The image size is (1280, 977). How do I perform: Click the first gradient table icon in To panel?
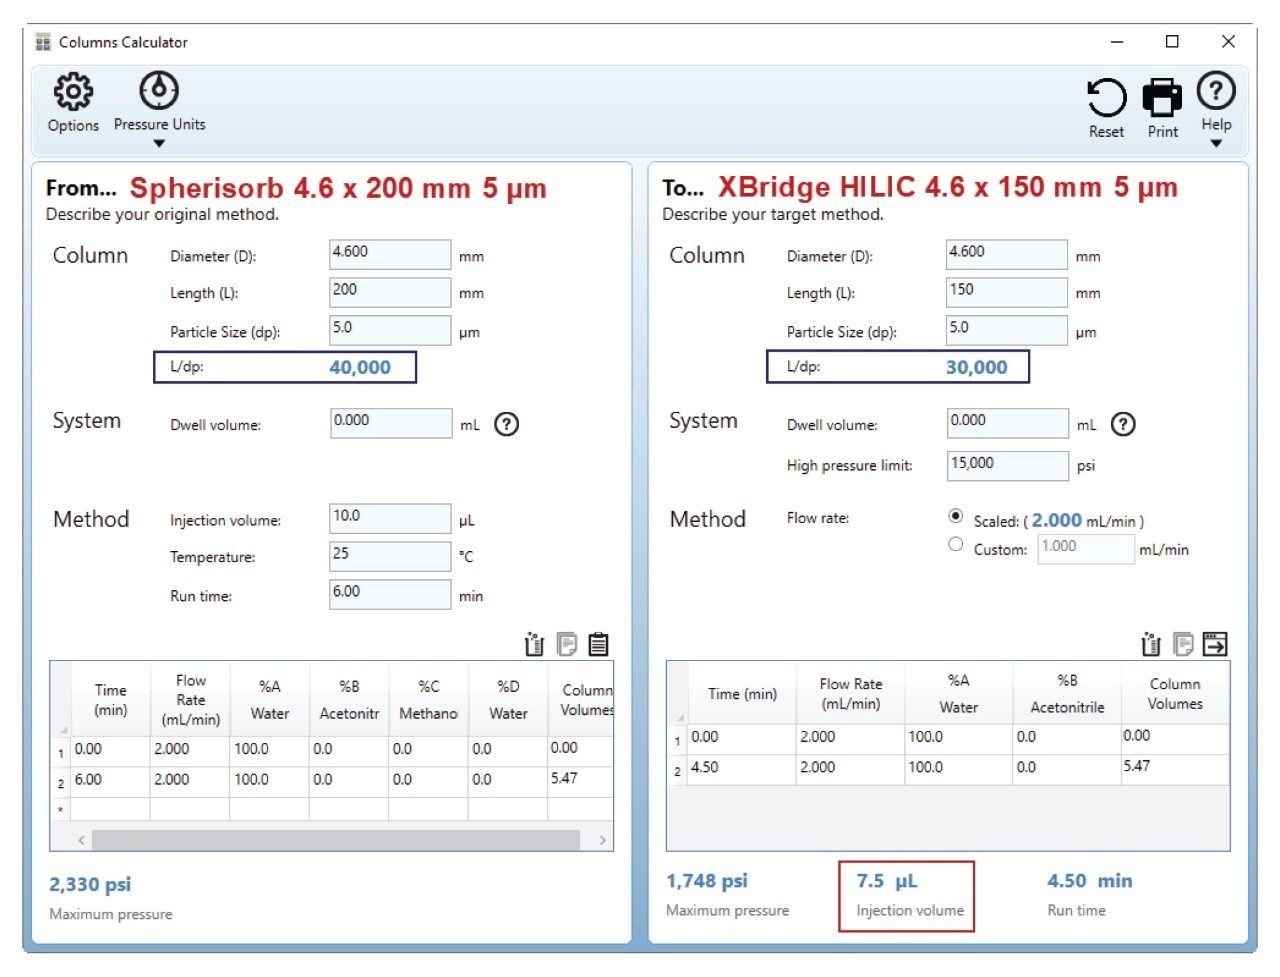[1151, 644]
